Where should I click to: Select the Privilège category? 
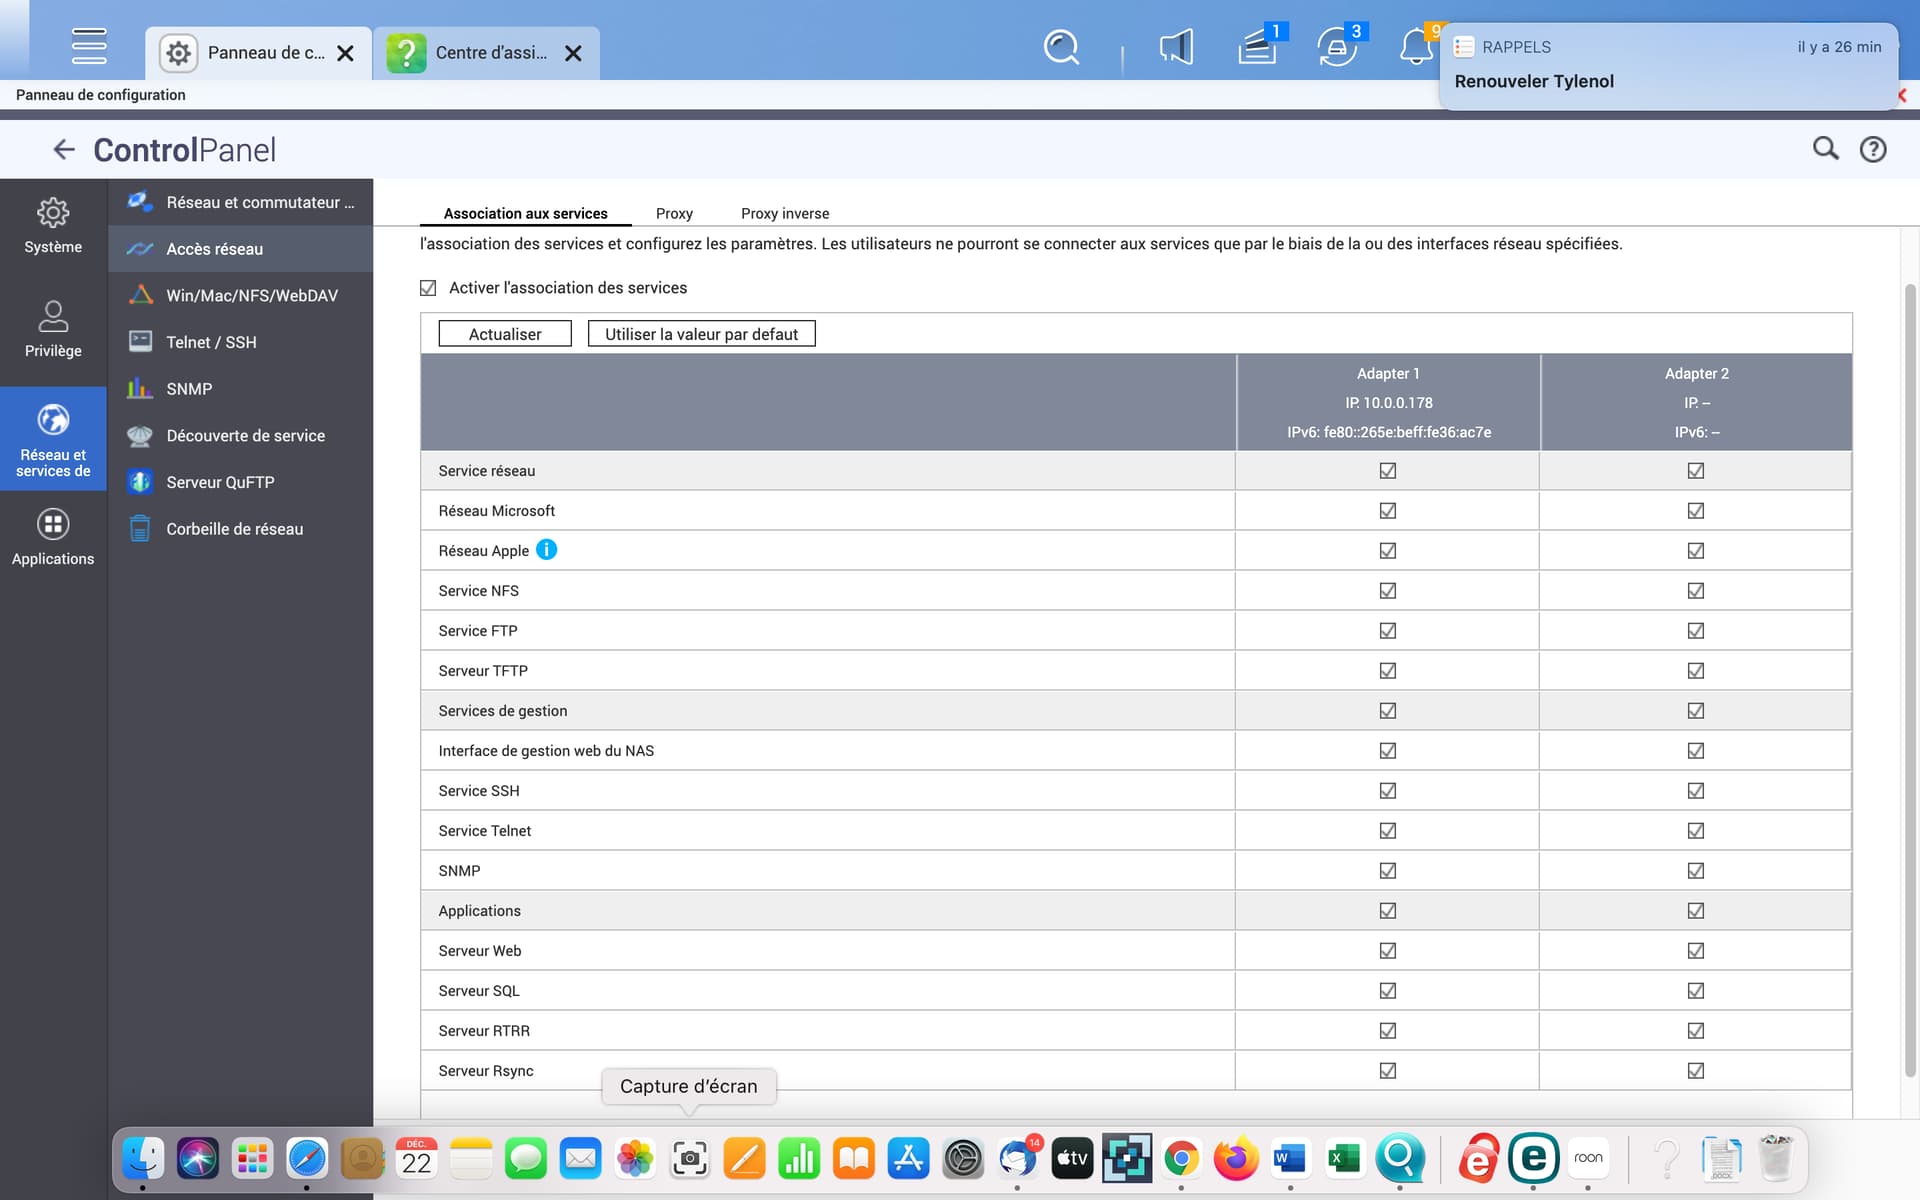53,330
